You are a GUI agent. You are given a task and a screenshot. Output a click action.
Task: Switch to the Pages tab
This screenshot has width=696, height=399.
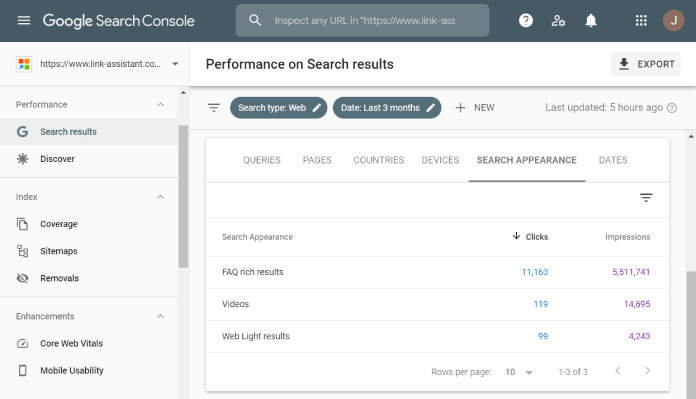coord(317,160)
